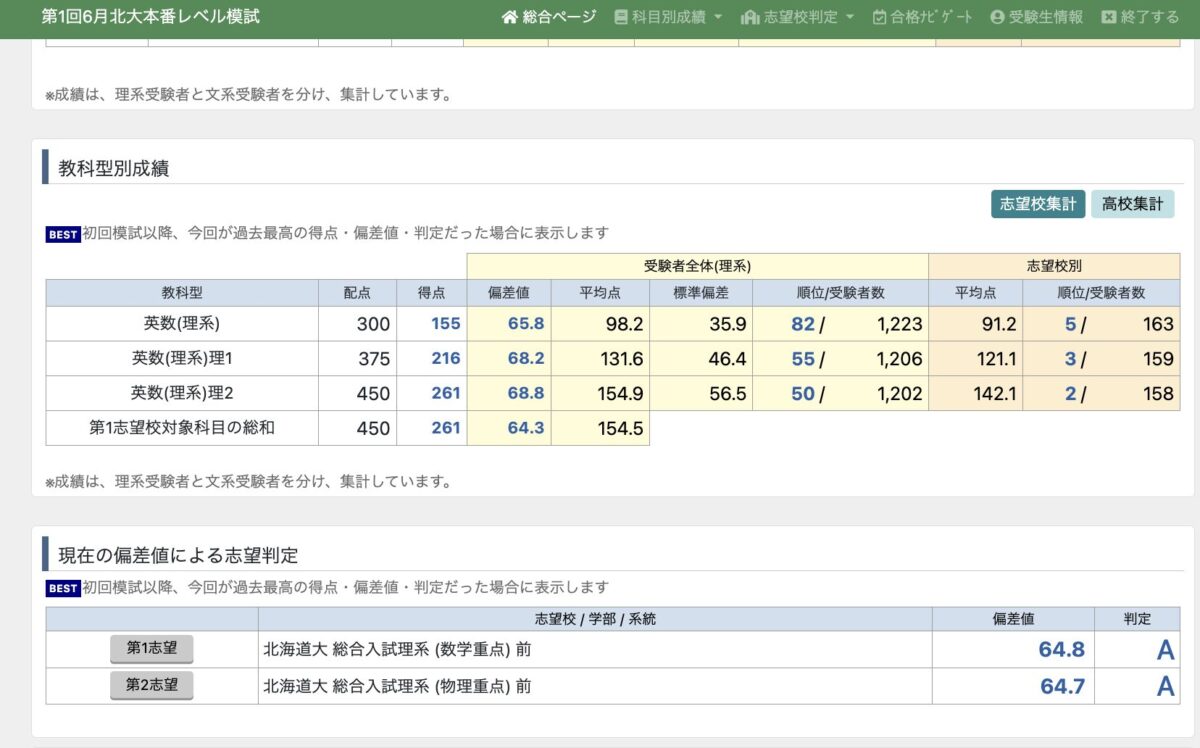Select 終了する to exit
Image resolution: width=1200 pixels, height=748 pixels.
click(x=1140, y=17)
